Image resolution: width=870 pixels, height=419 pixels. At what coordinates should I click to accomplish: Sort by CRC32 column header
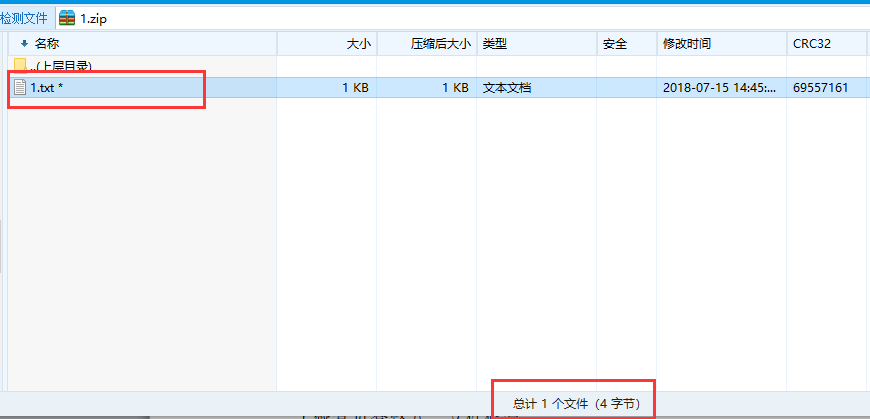click(827, 44)
